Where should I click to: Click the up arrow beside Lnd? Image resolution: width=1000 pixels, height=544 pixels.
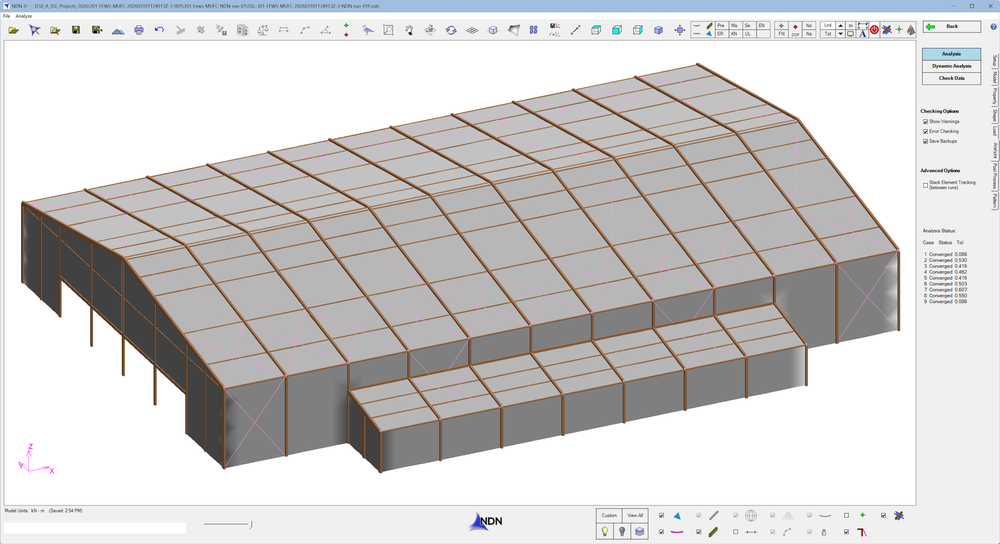pos(841,26)
